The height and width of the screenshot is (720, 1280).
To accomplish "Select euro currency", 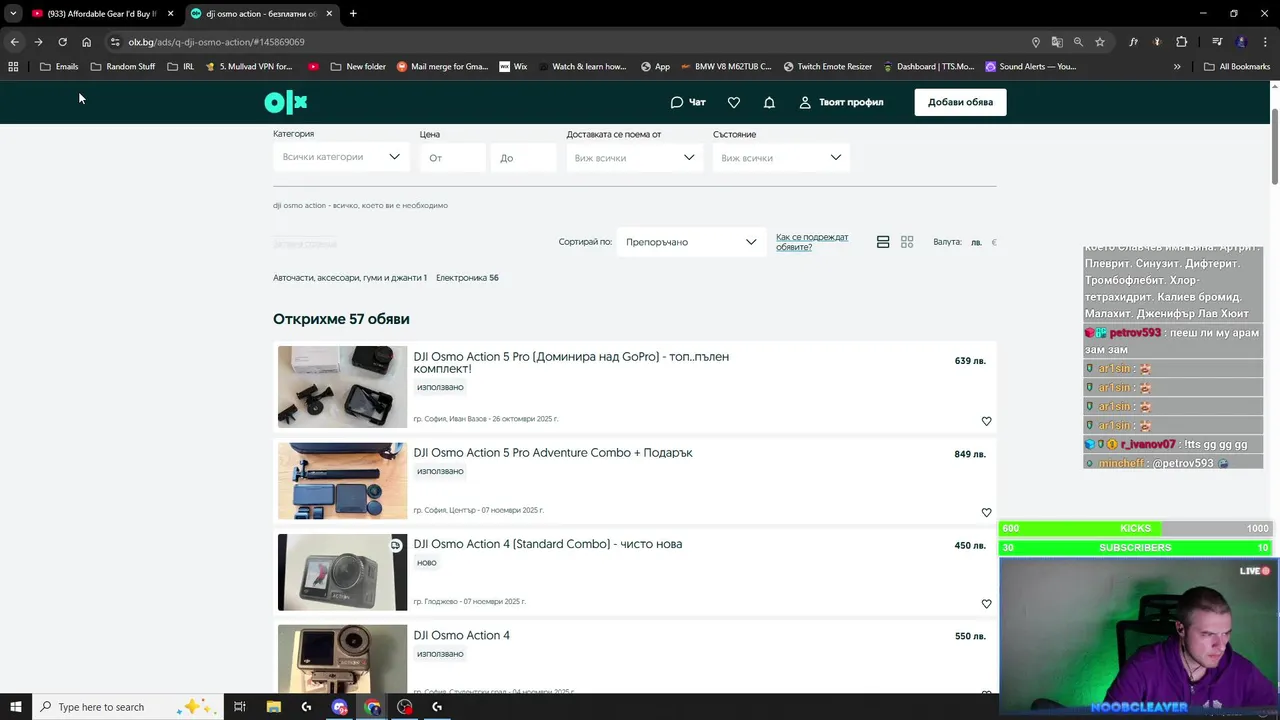I will pos(993,242).
